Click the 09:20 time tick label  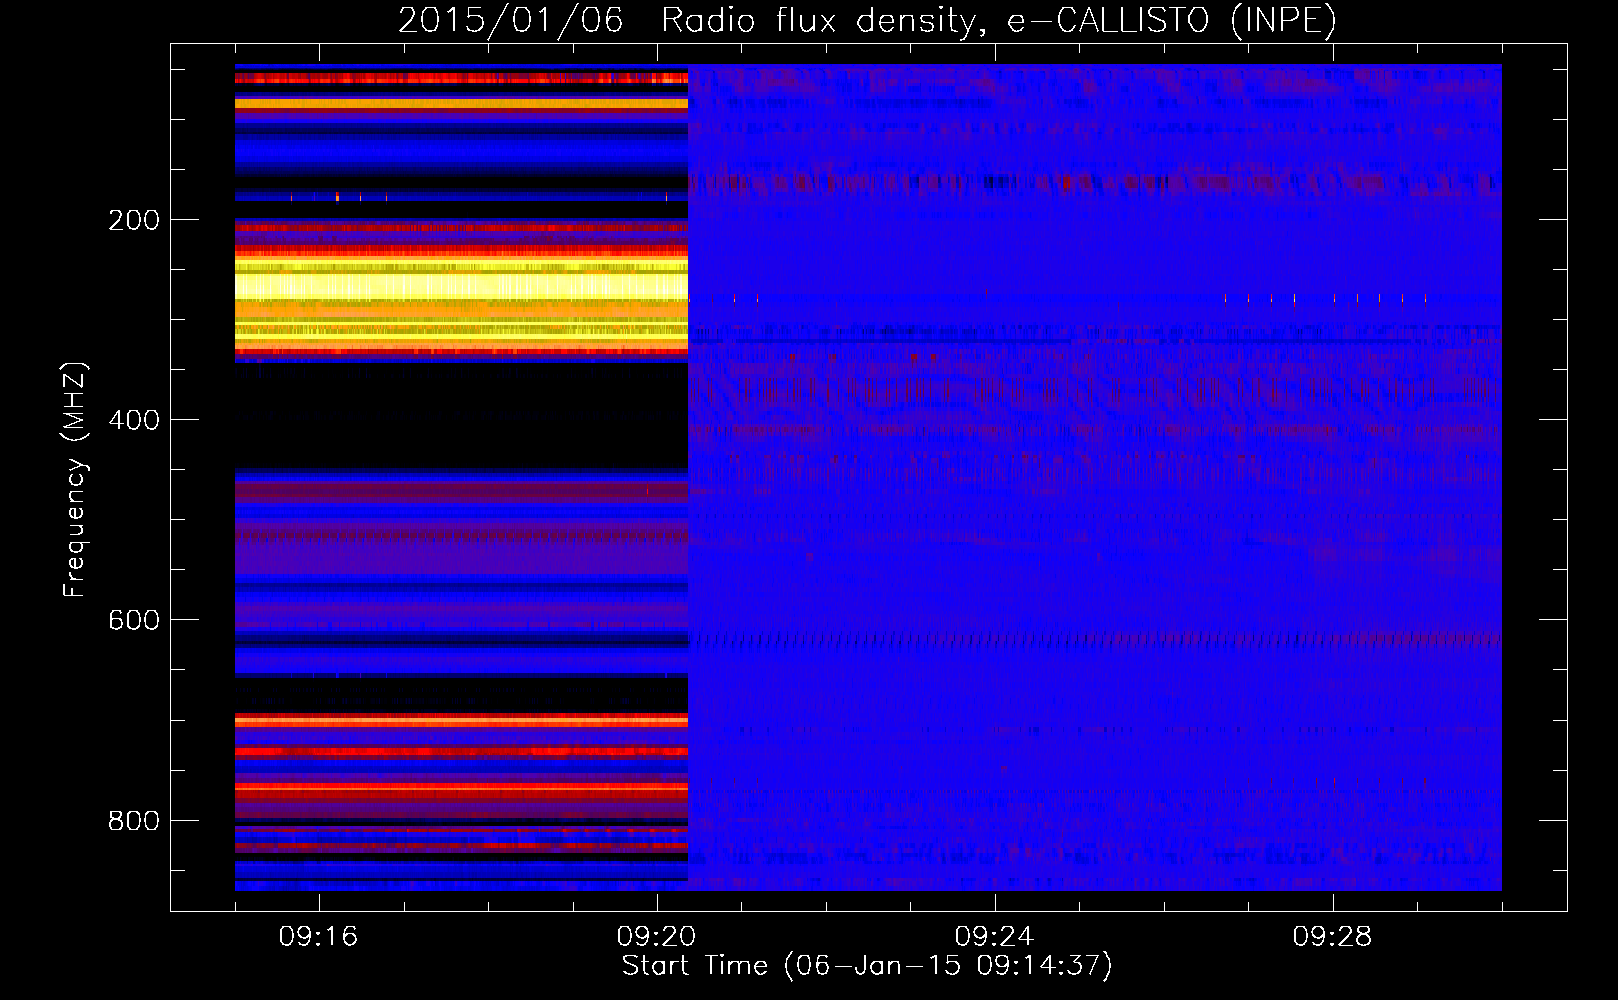tap(656, 937)
